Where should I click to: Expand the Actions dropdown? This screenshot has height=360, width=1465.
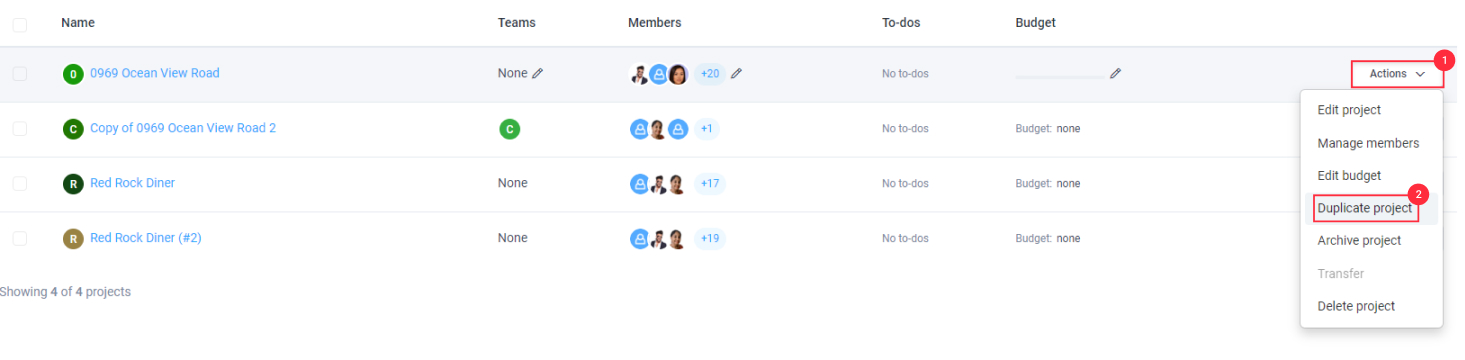click(1397, 74)
